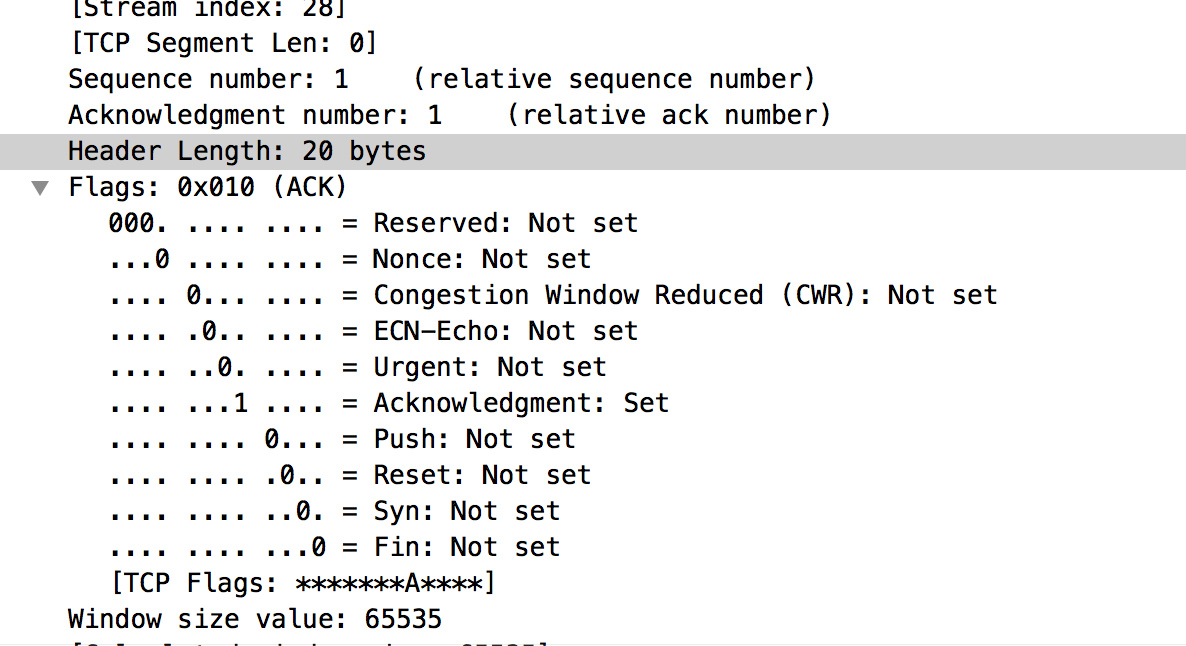The width and height of the screenshot is (1186, 646).
Task: Click the Stream index: 28 row
Action: click(x=207, y=8)
